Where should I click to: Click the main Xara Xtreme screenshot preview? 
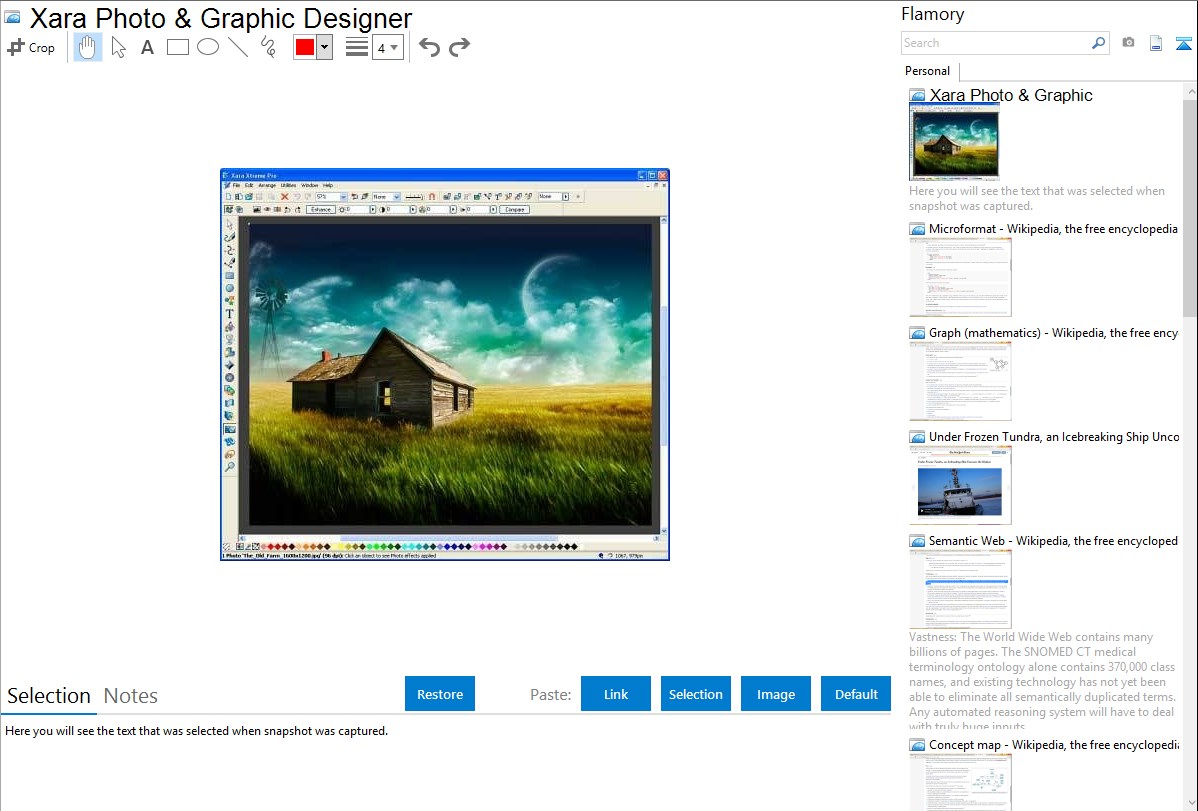[445, 365]
